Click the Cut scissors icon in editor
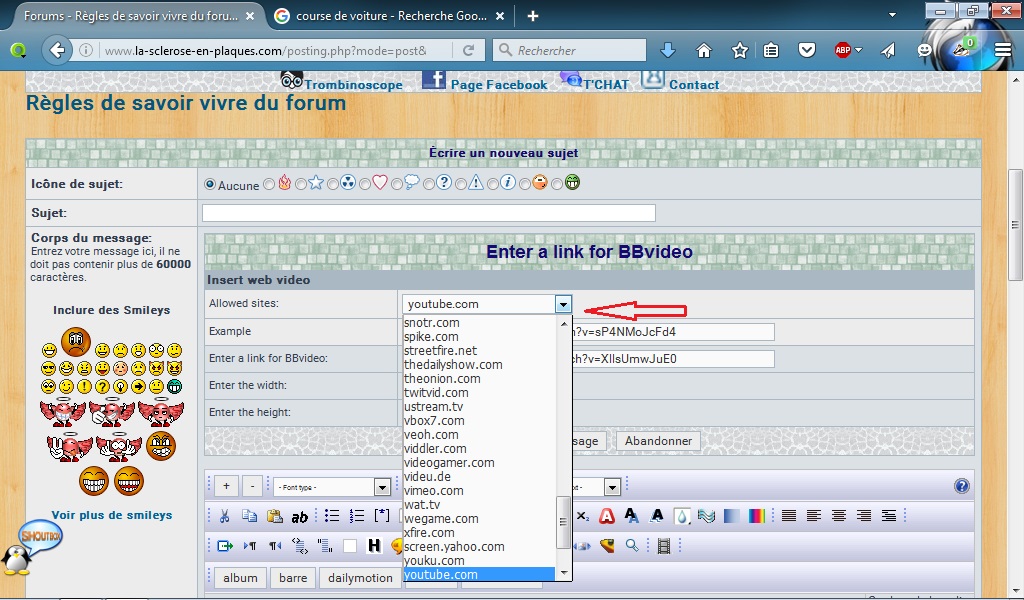Screen dimensions: 1024x600 tap(224, 516)
